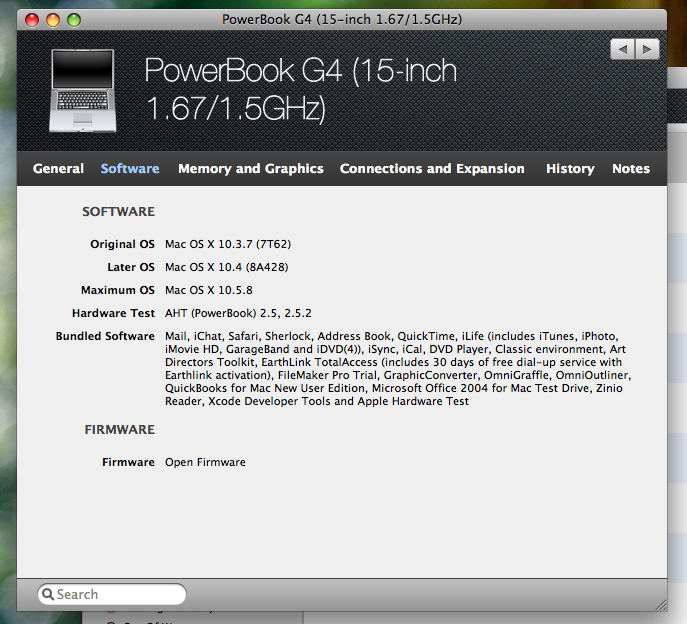
Task: Click "Mac OS X 10.4 (8A428)" value
Action: [x=227, y=267]
